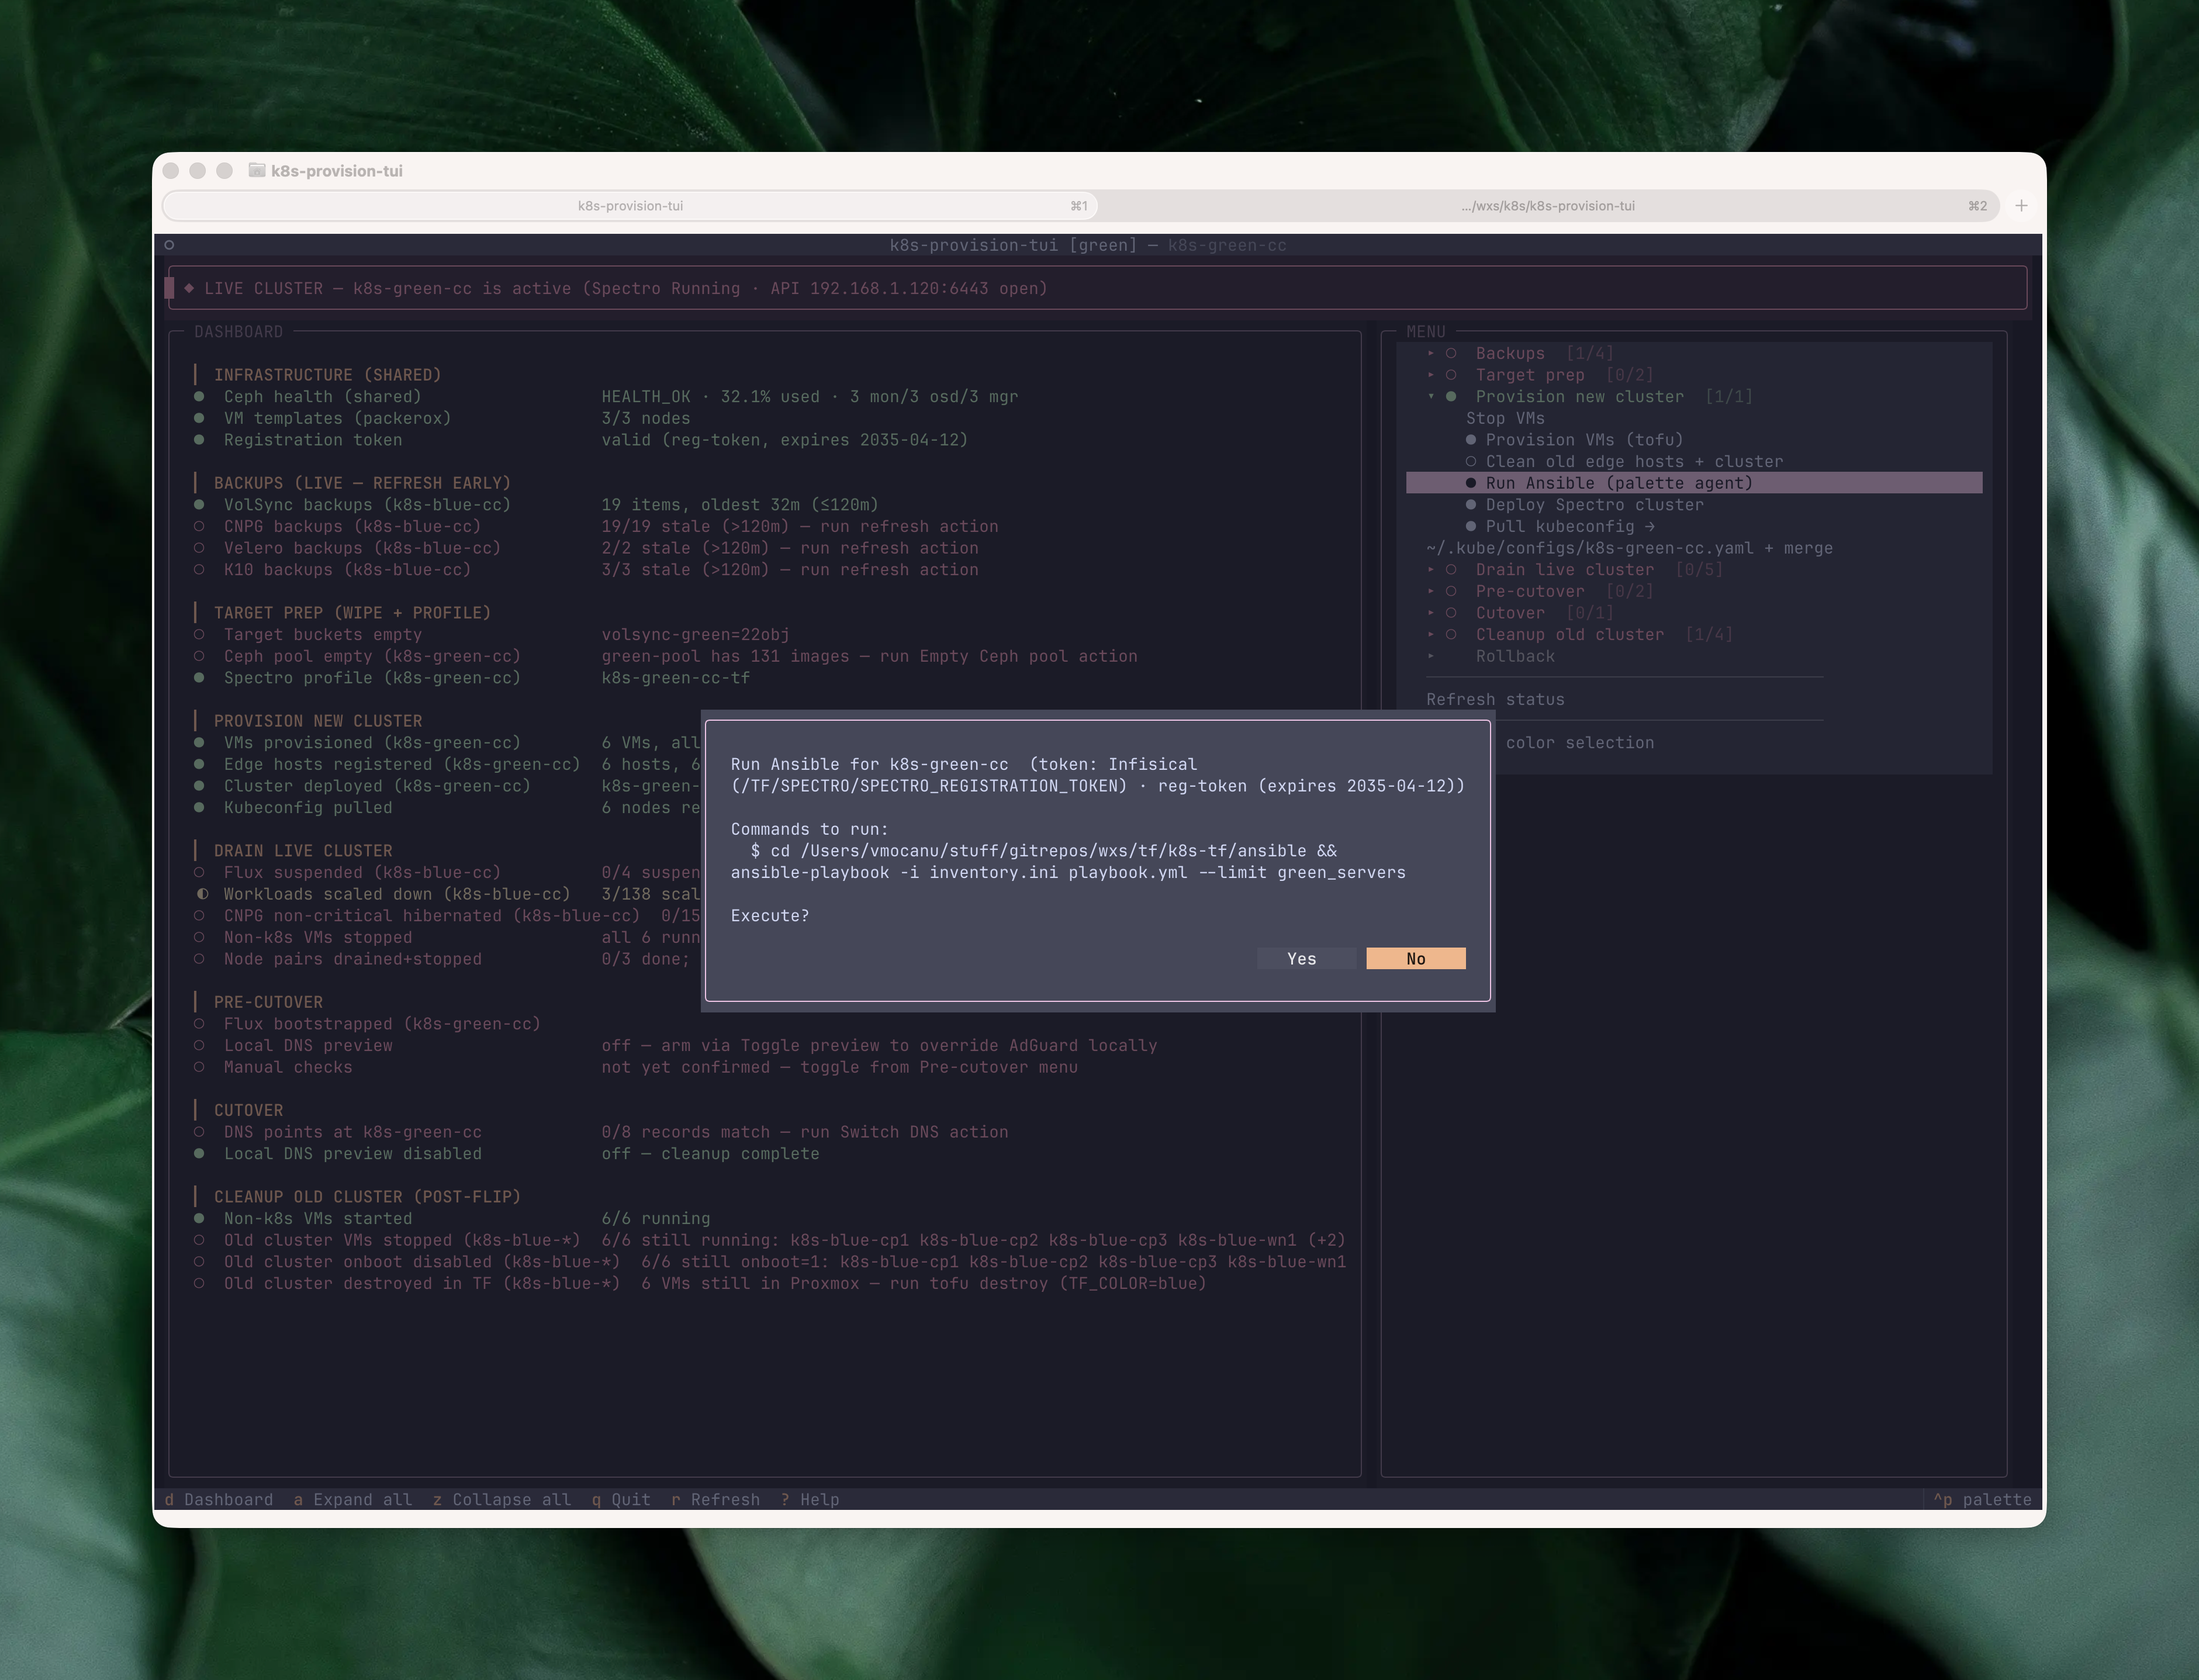
Task: Click Collapse all in footer
Action: (x=502, y=1499)
